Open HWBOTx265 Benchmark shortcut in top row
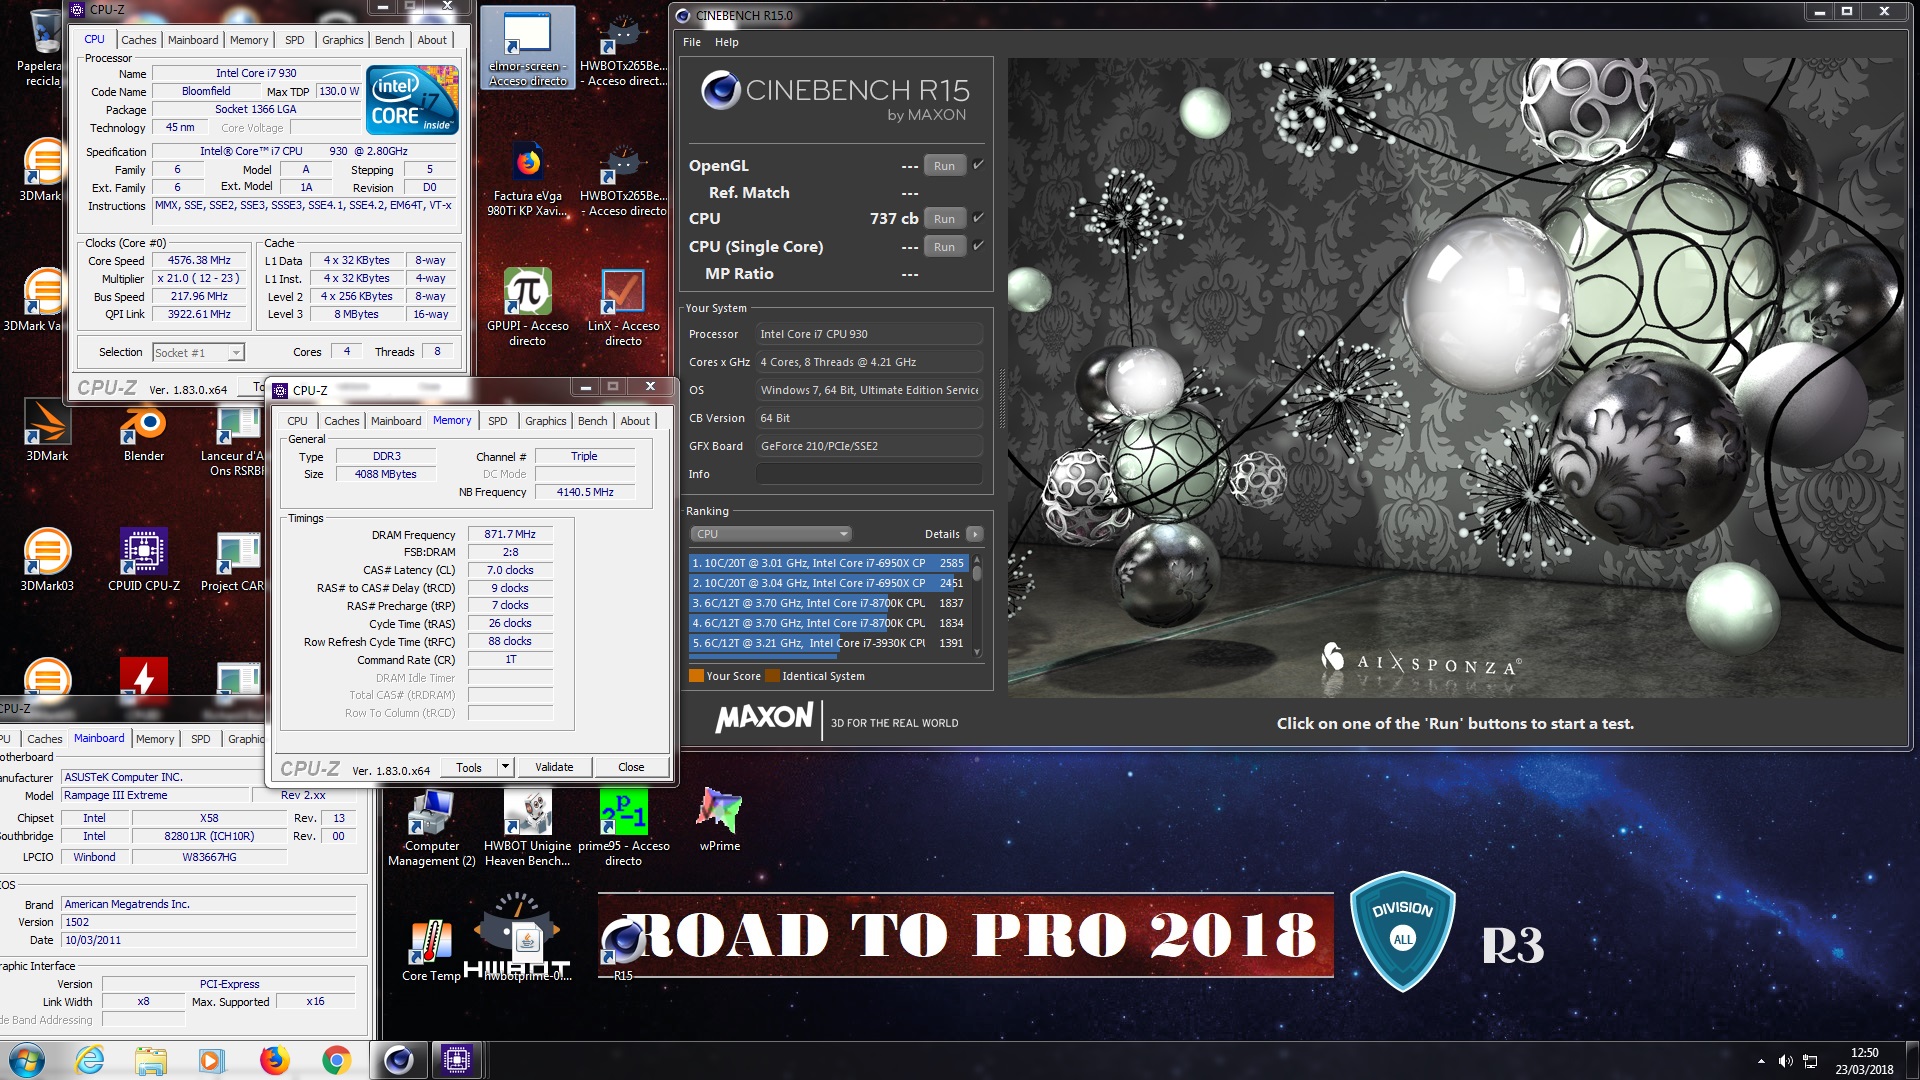 623,48
